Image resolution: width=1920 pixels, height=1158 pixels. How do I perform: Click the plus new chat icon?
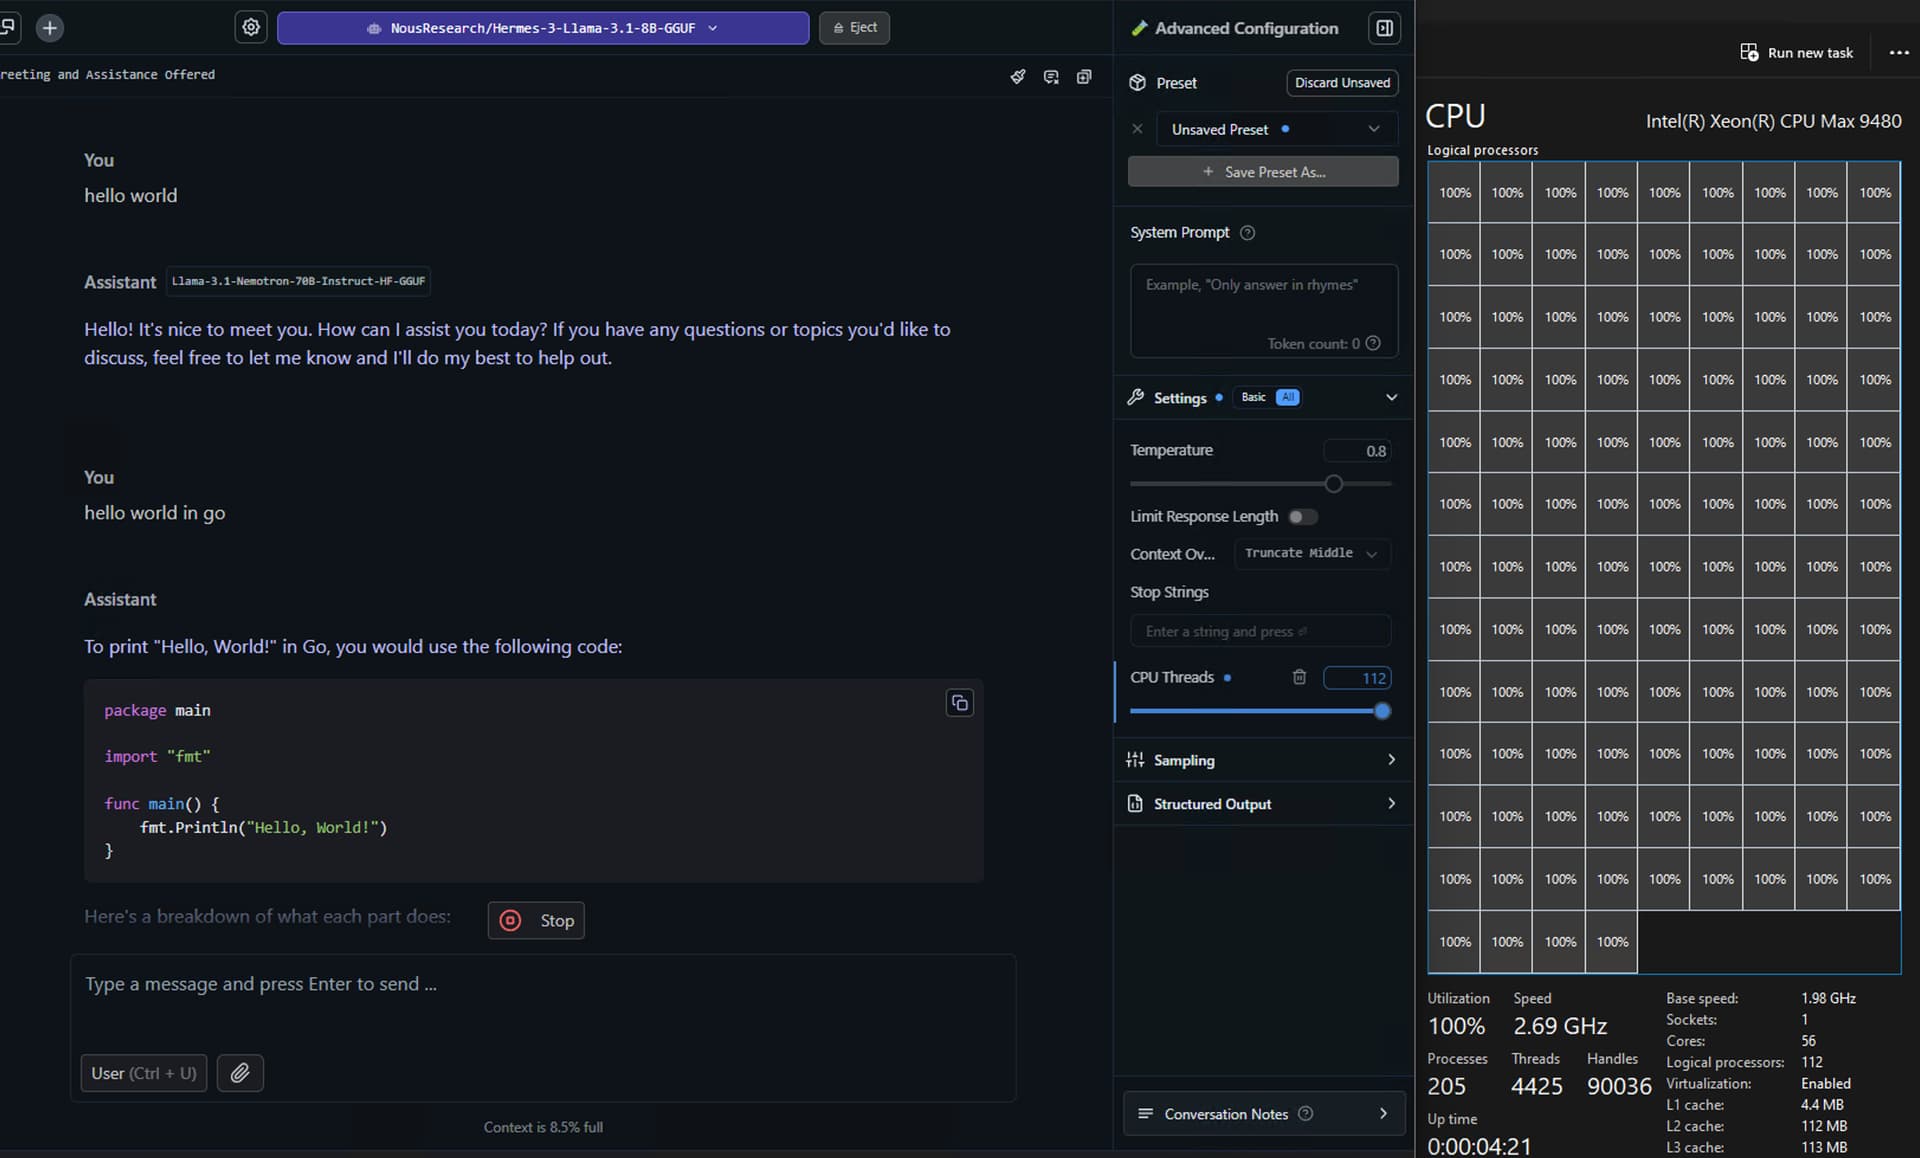point(49,28)
